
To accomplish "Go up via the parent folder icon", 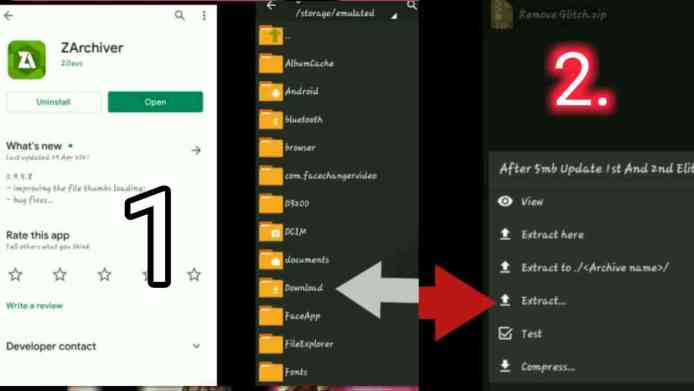I will click(x=271, y=35).
